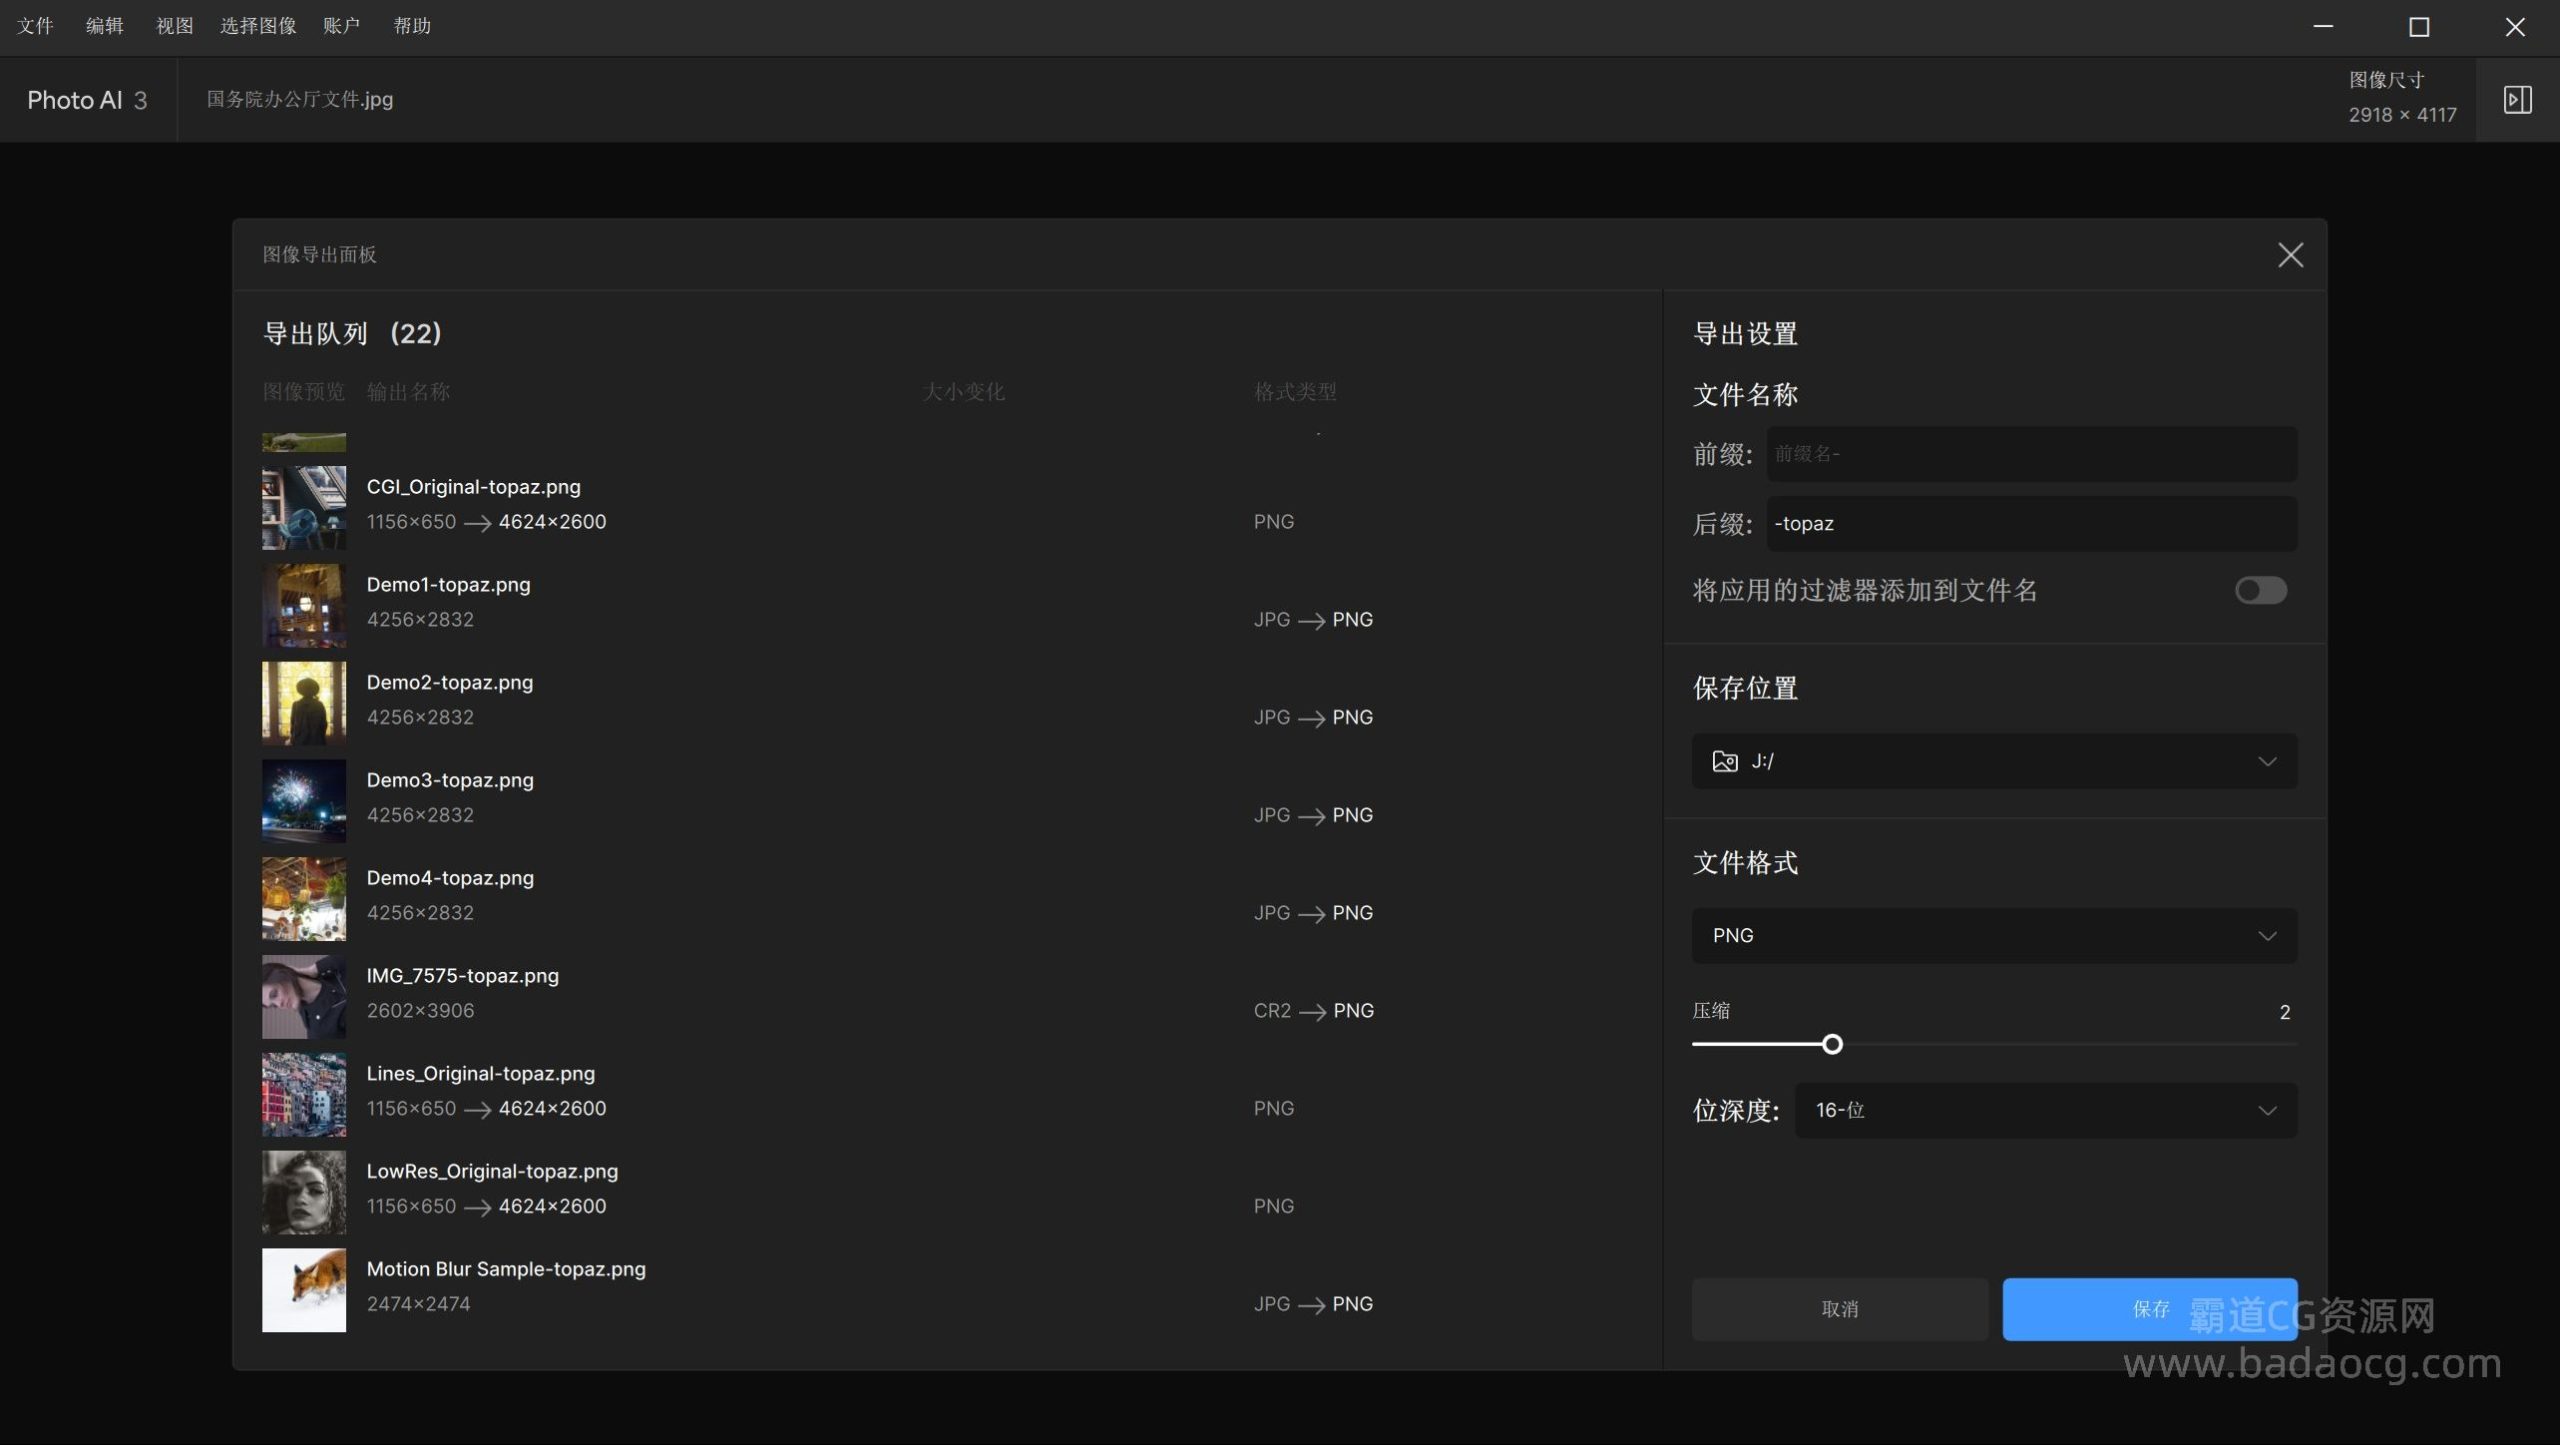This screenshot has width=2560, height=1445.
Task: Select the Demo1 thumbnail
Action: pyautogui.click(x=304, y=605)
